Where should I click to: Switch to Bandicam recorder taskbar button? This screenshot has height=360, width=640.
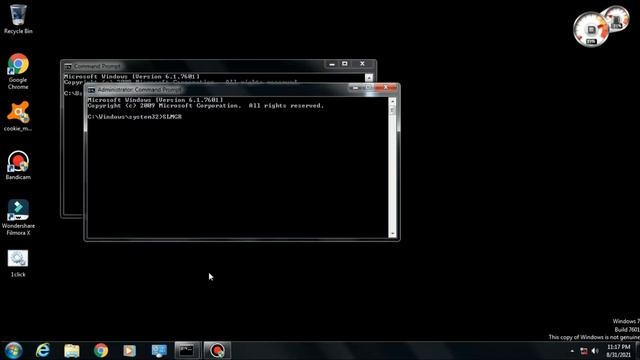pos(217,350)
